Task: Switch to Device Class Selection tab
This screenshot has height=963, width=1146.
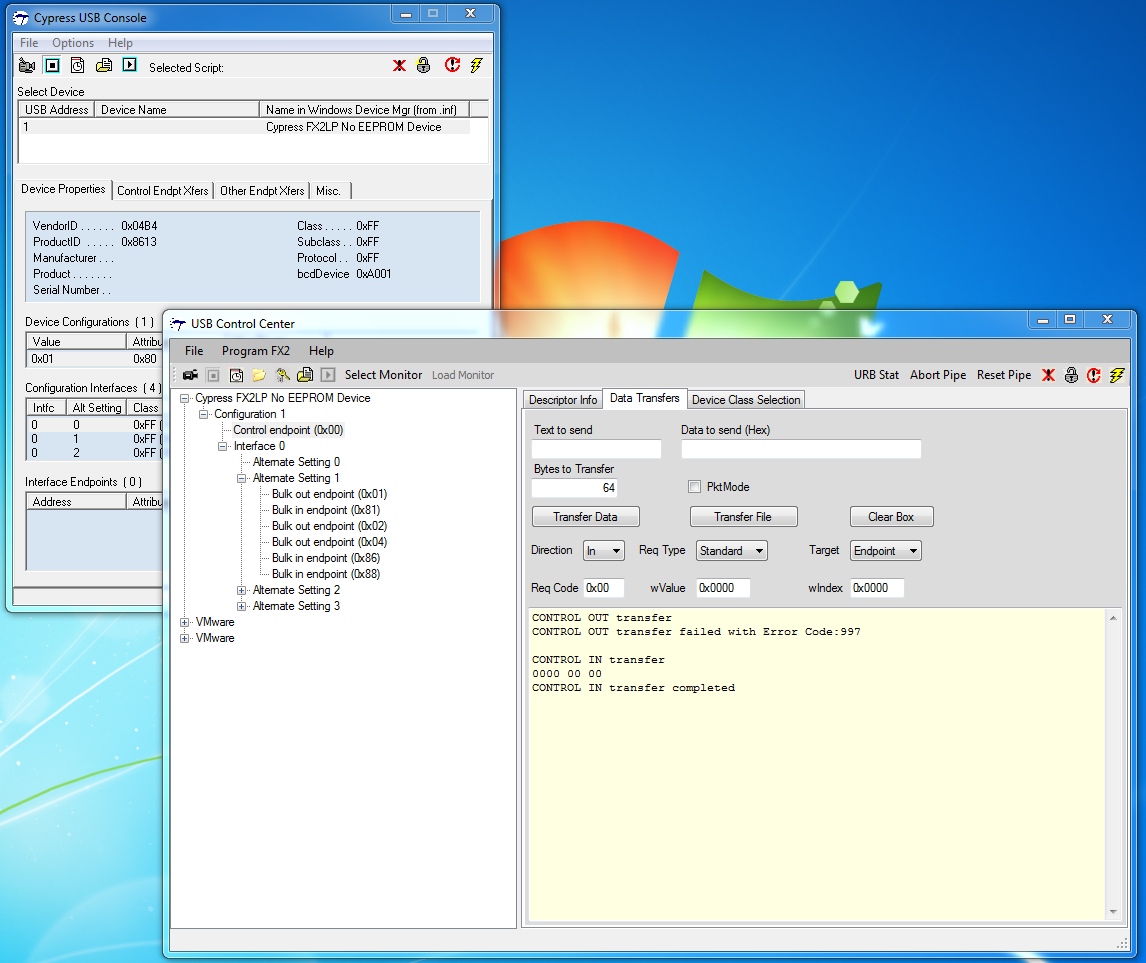Action: (x=746, y=400)
